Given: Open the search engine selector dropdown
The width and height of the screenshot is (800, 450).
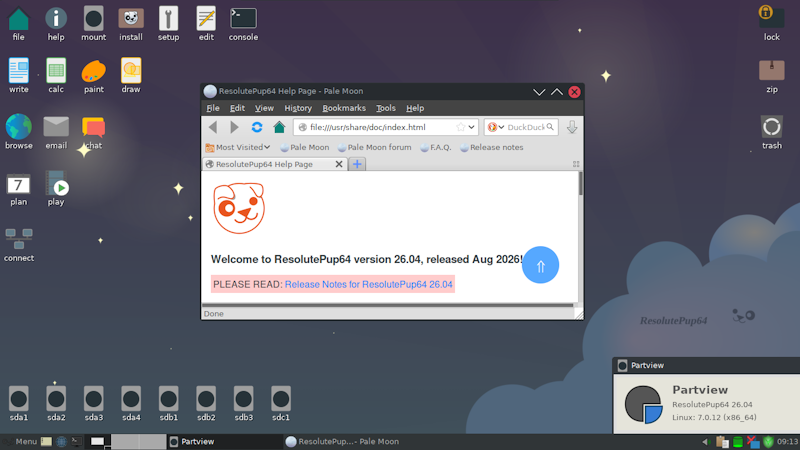Looking at the screenshot, I should coord(495,127).
